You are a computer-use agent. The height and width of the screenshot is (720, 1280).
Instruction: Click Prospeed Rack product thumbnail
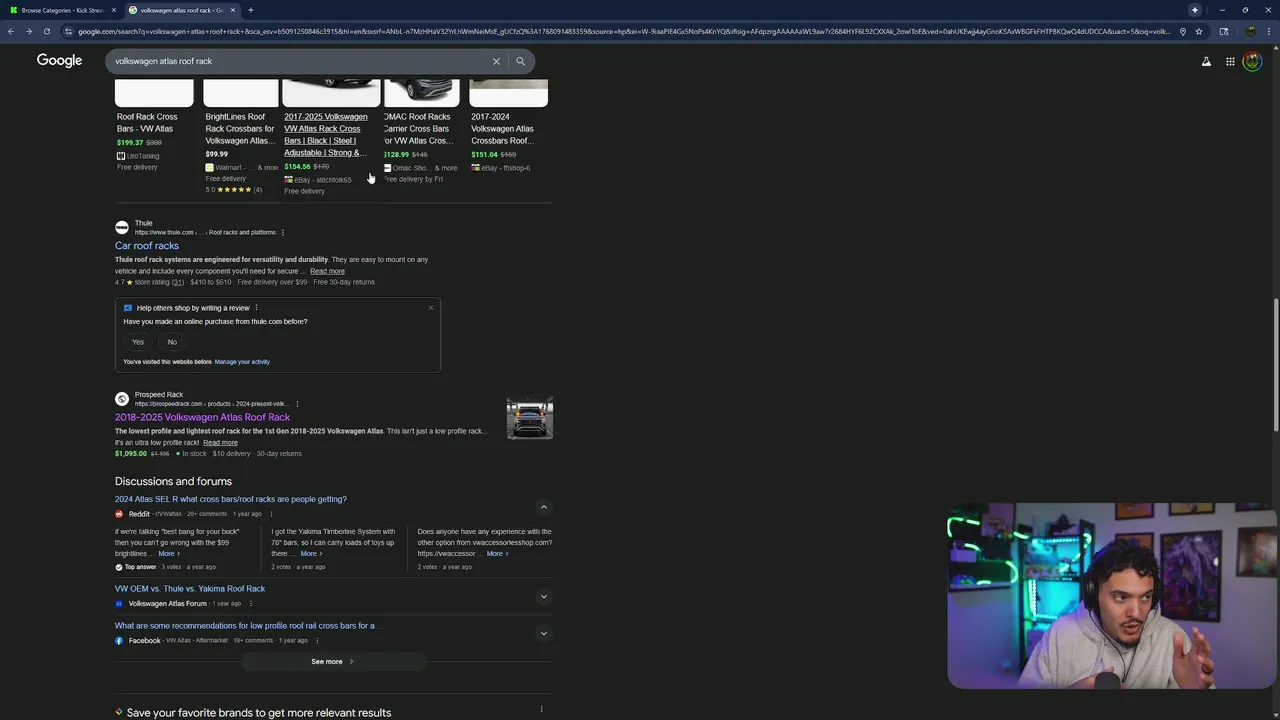click(x=530, y=418)
